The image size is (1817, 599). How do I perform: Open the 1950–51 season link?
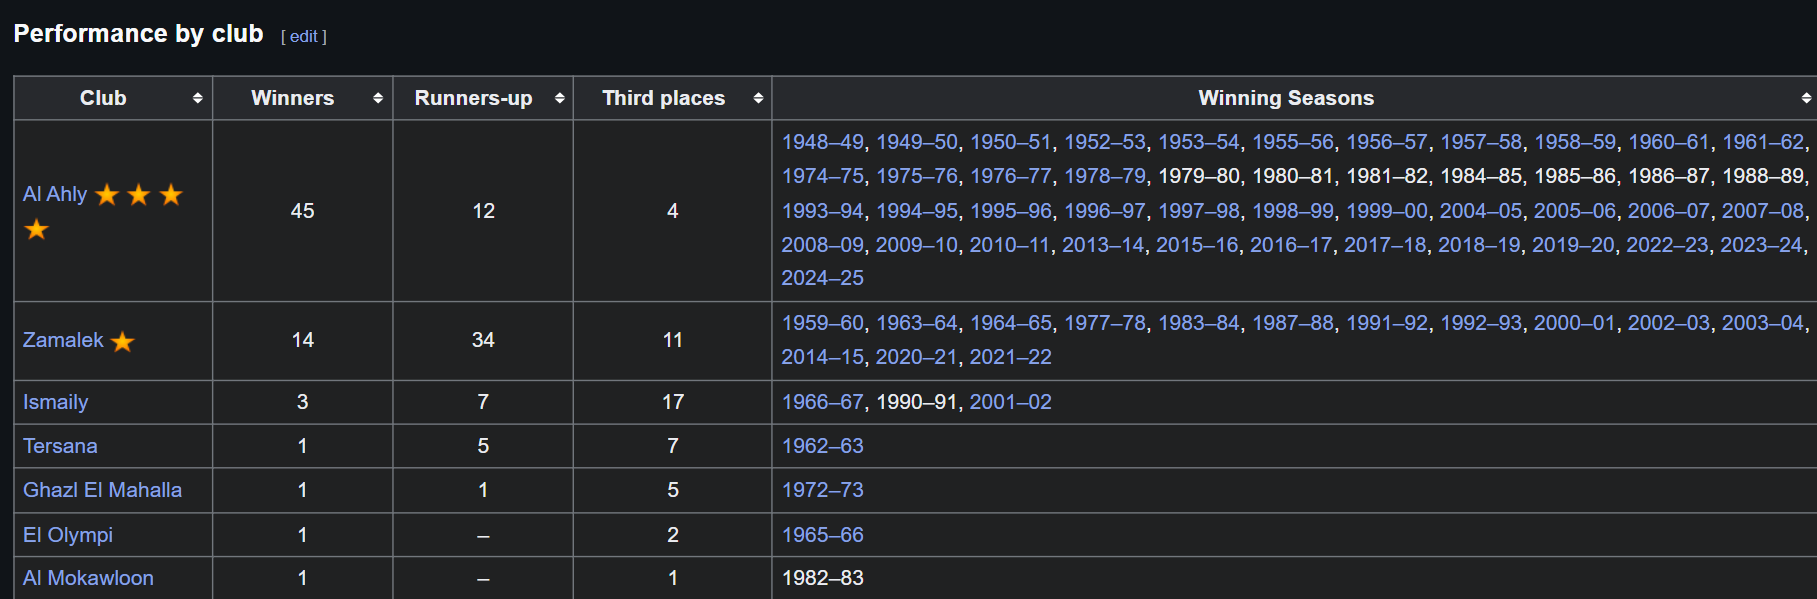[x=1011, y=142]
